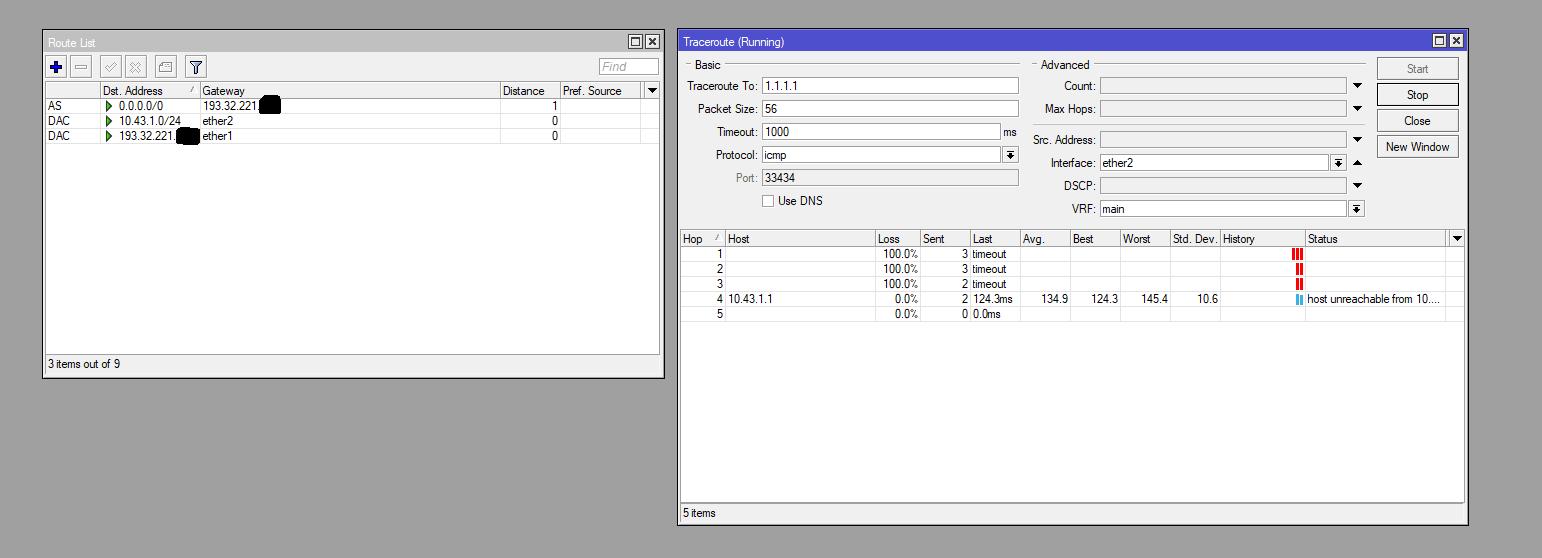Image resolution: width=1542 pixels, height=558 pixels.
Task: Collapse the Interface option with up arrow
Action: (1357, 163)
